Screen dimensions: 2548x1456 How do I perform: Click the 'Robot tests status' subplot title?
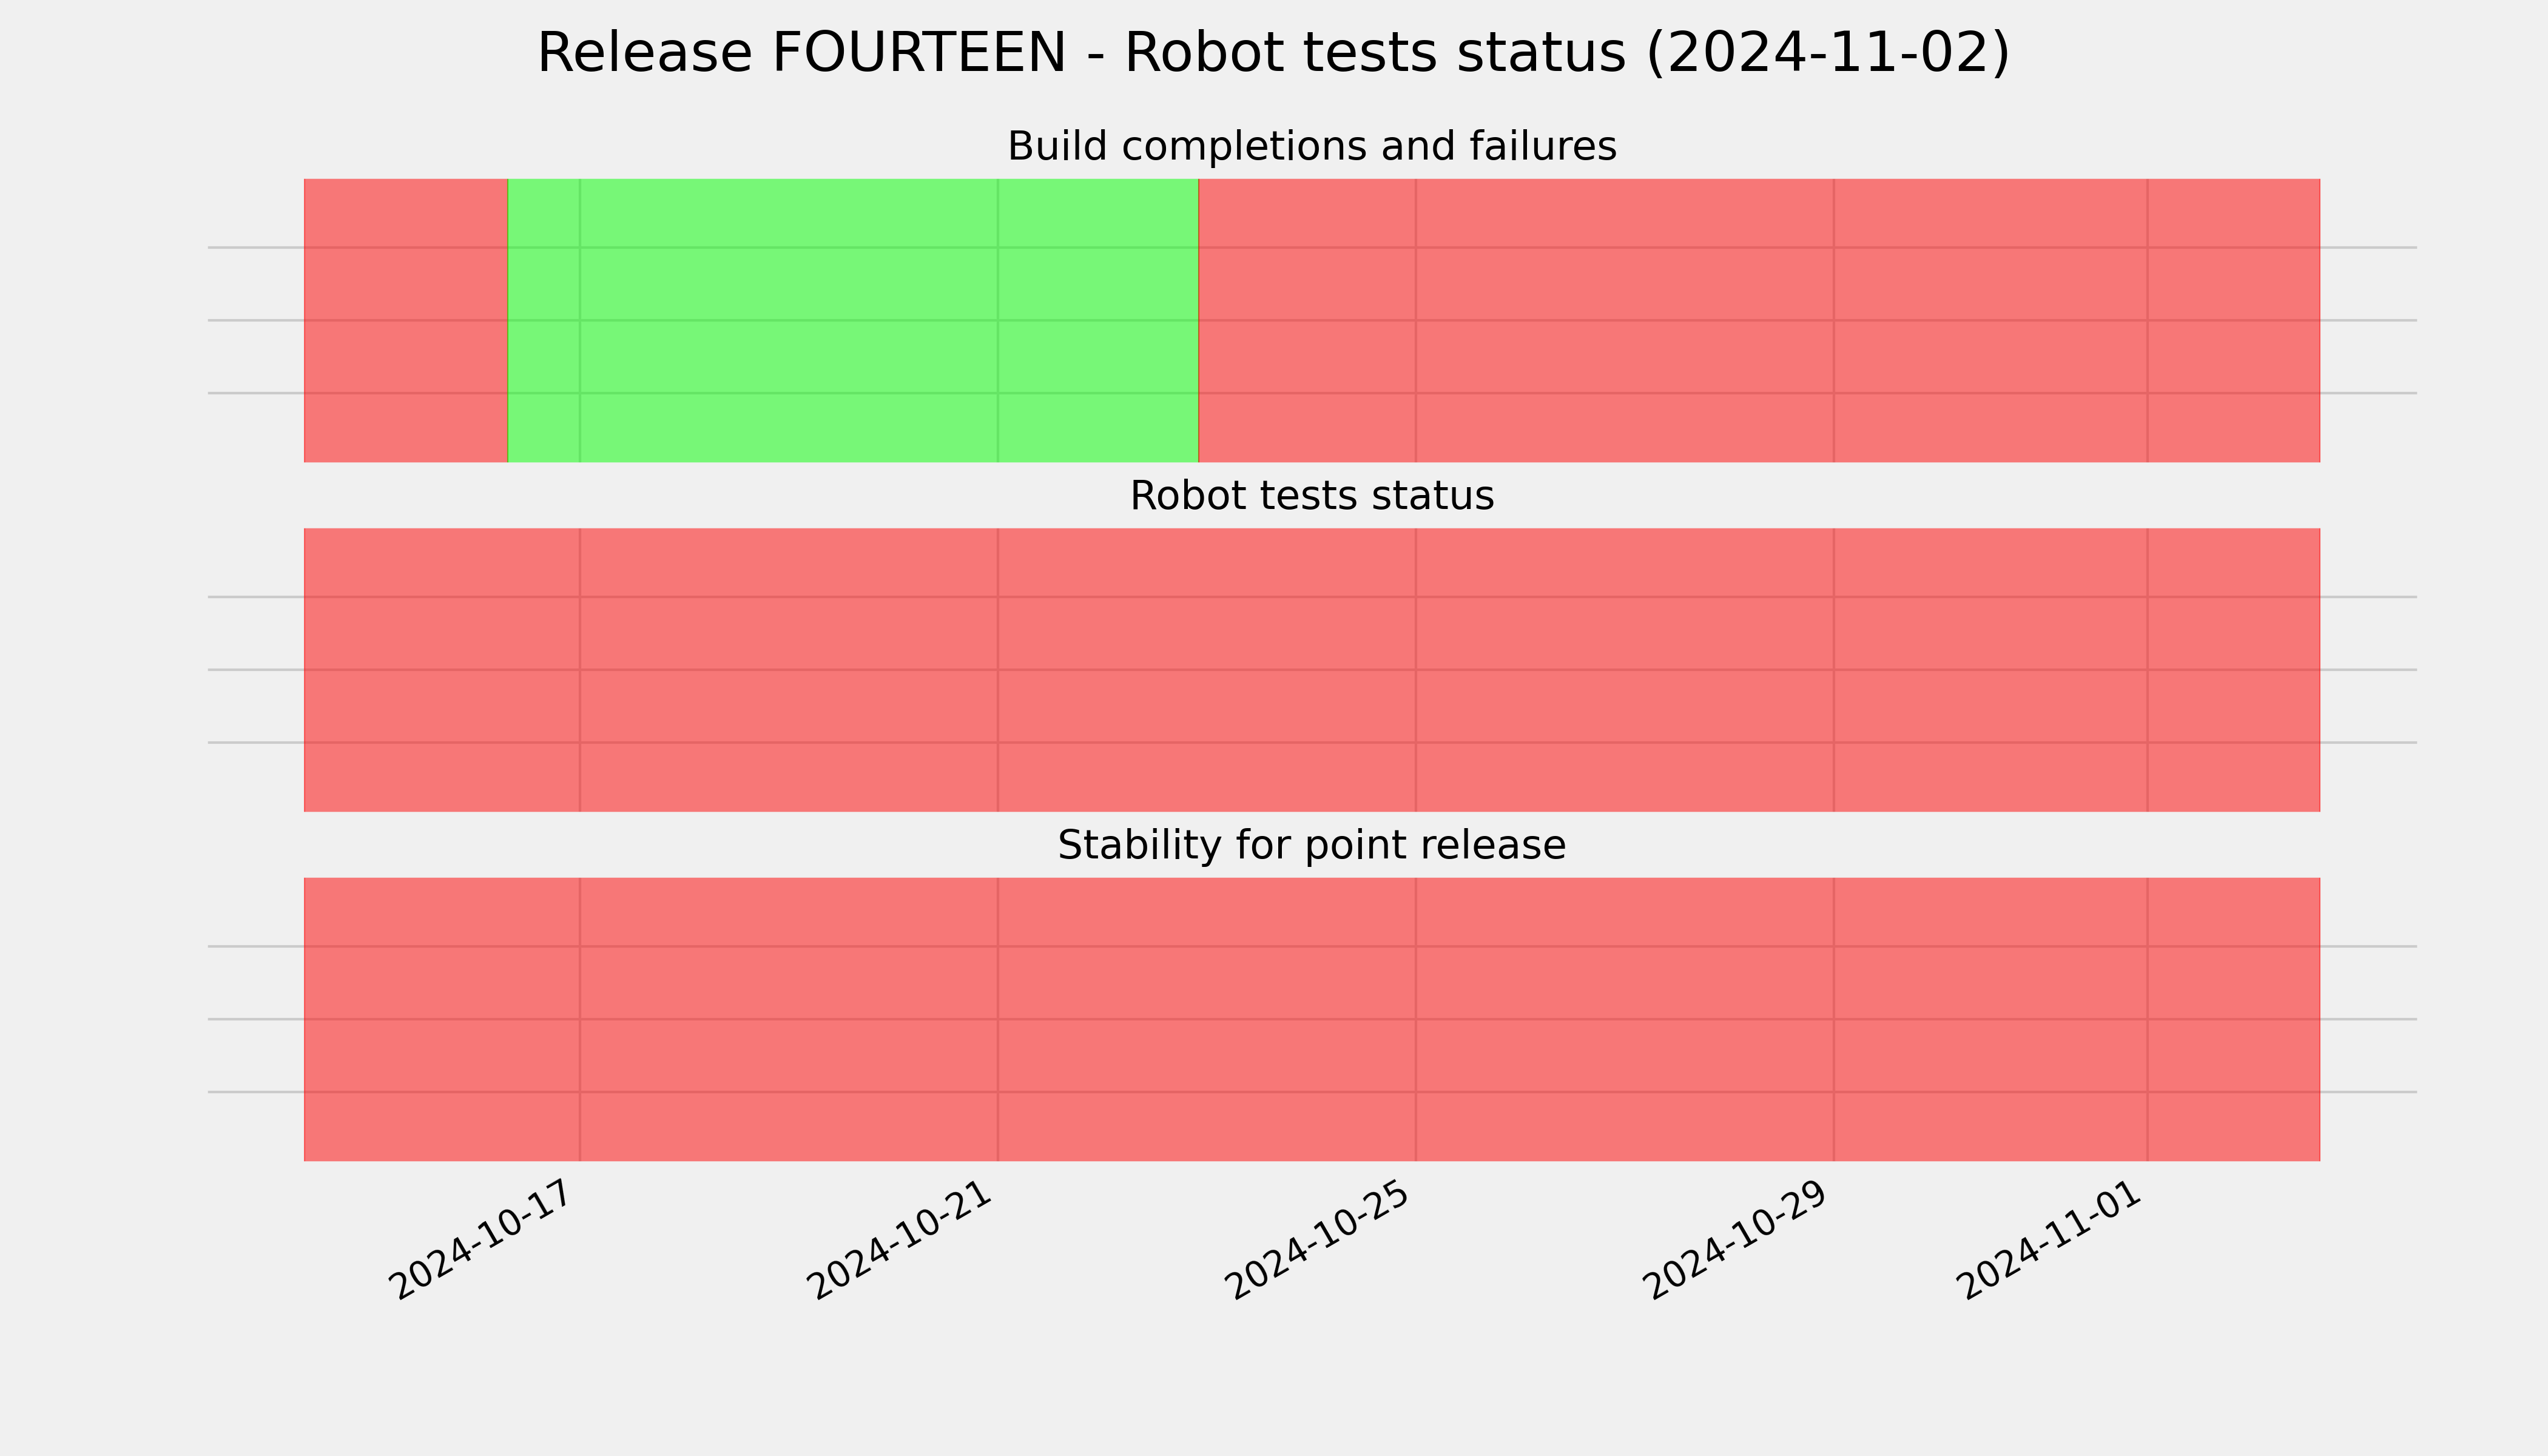click(x=1311, y=496)
